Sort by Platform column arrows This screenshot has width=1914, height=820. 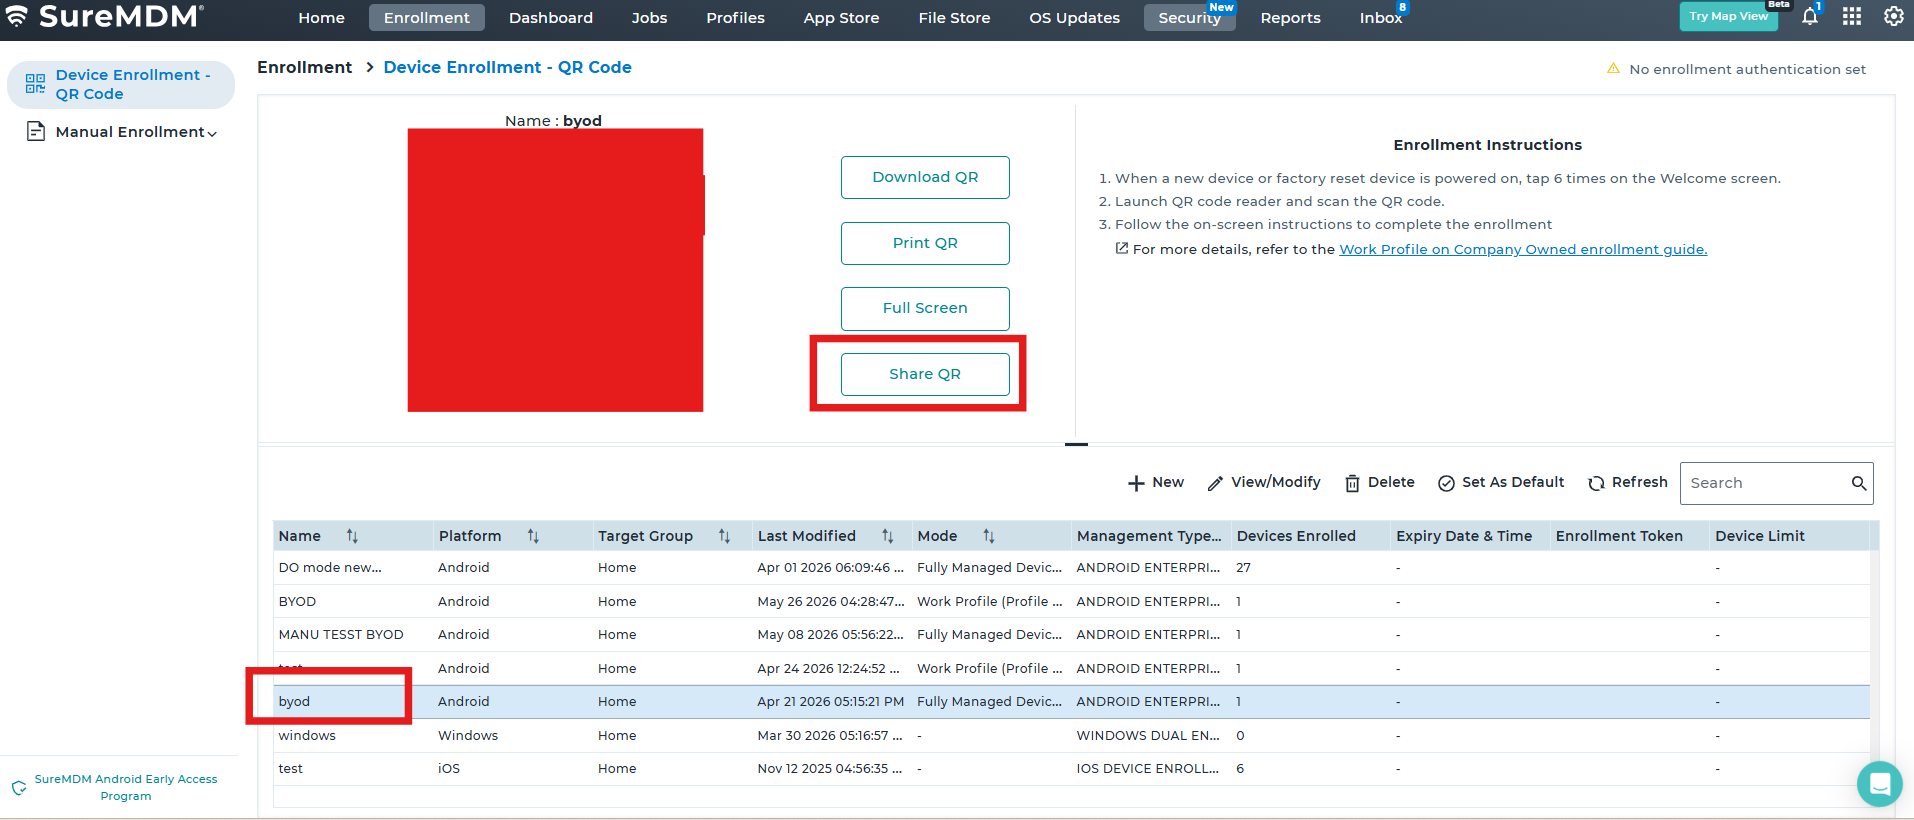(533, 536)
